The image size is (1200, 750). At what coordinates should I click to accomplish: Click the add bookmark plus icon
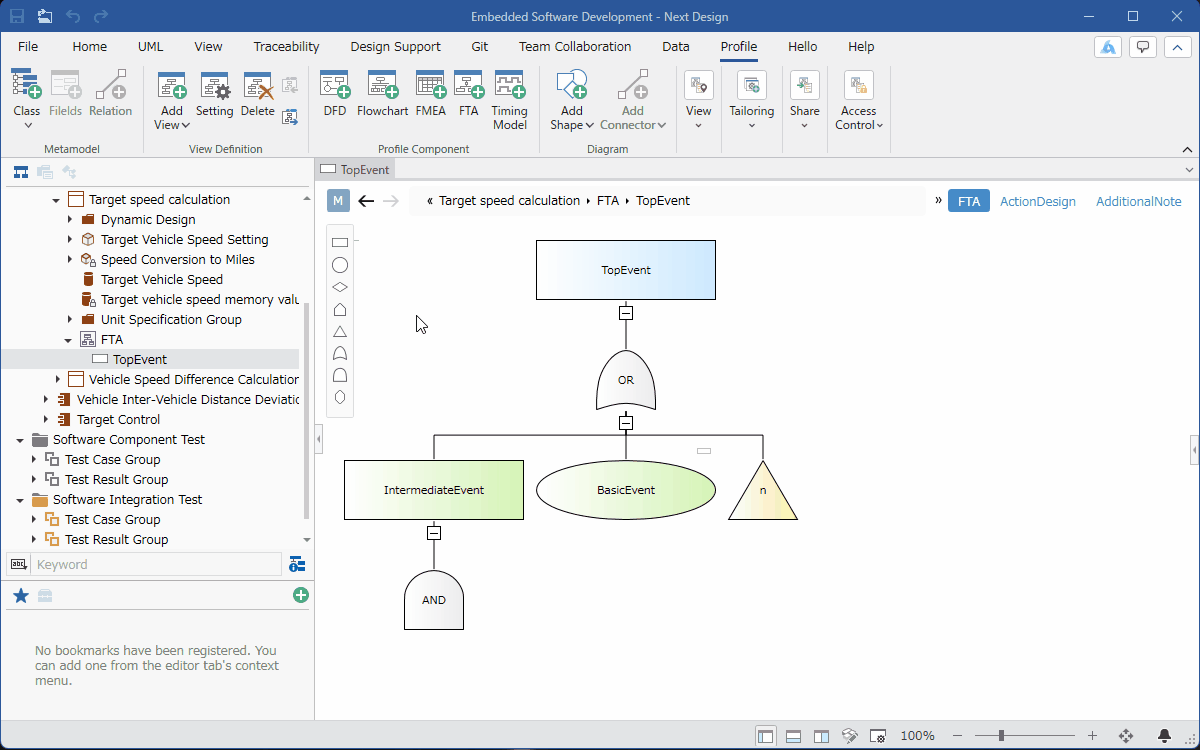point(301,595)
